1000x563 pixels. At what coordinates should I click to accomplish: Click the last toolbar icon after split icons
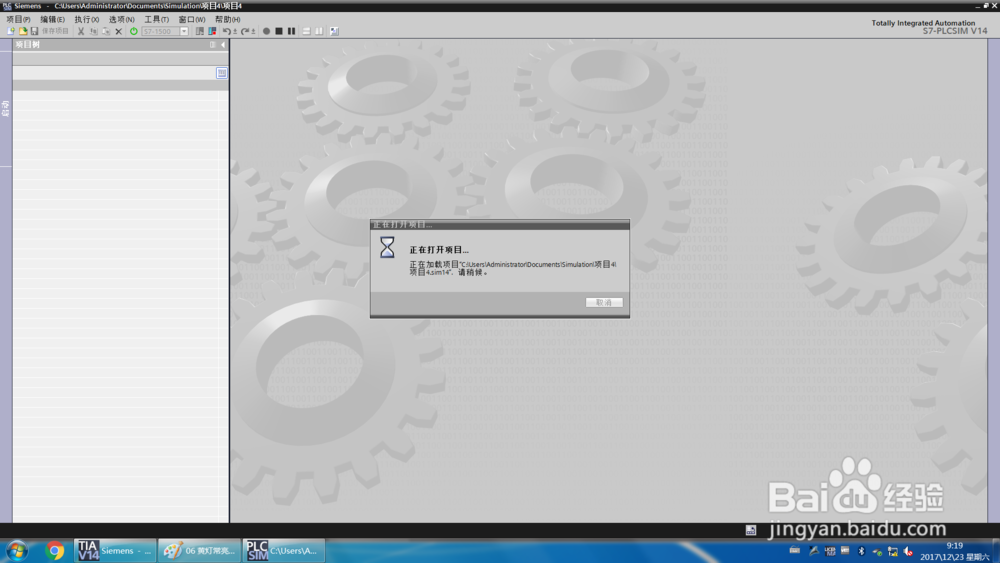point(334,31)
